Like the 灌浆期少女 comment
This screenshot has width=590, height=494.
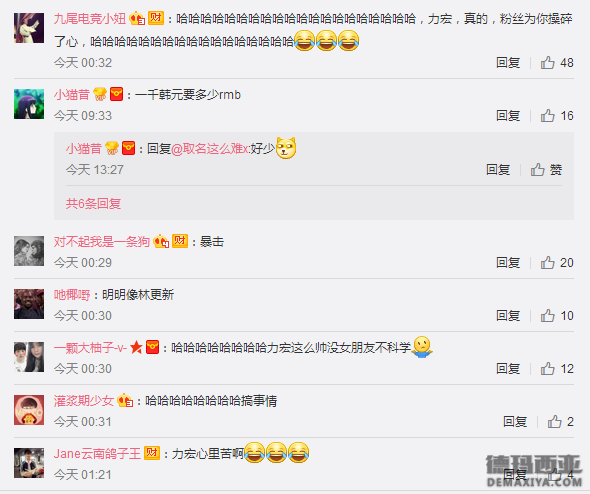pyautogui.click(x=560, y=422)
